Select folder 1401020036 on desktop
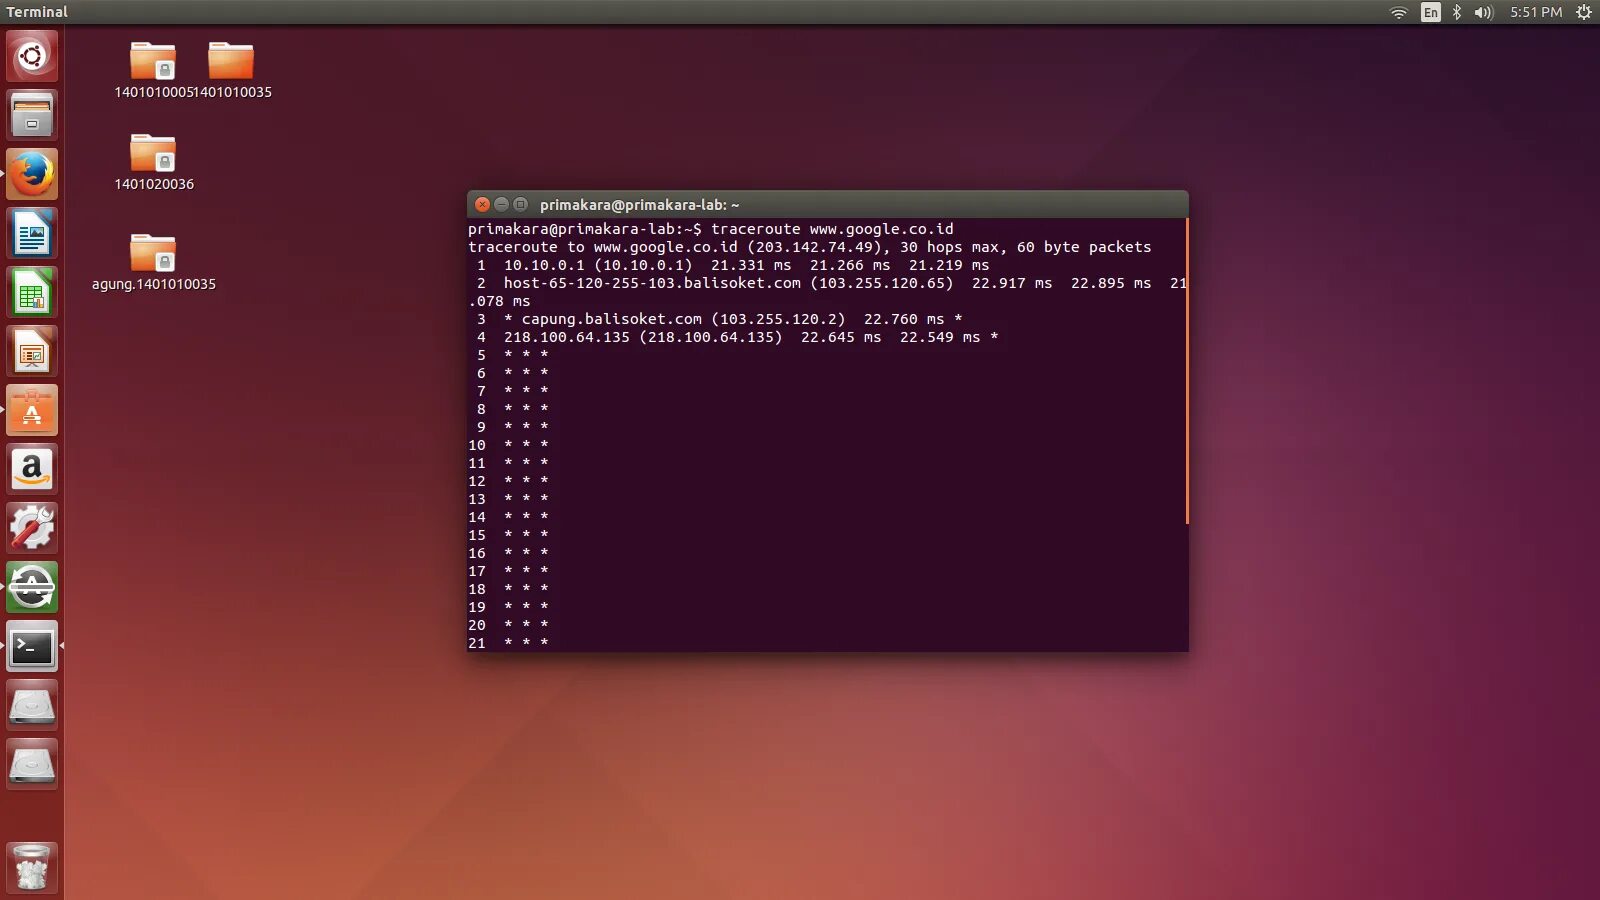 153,162
